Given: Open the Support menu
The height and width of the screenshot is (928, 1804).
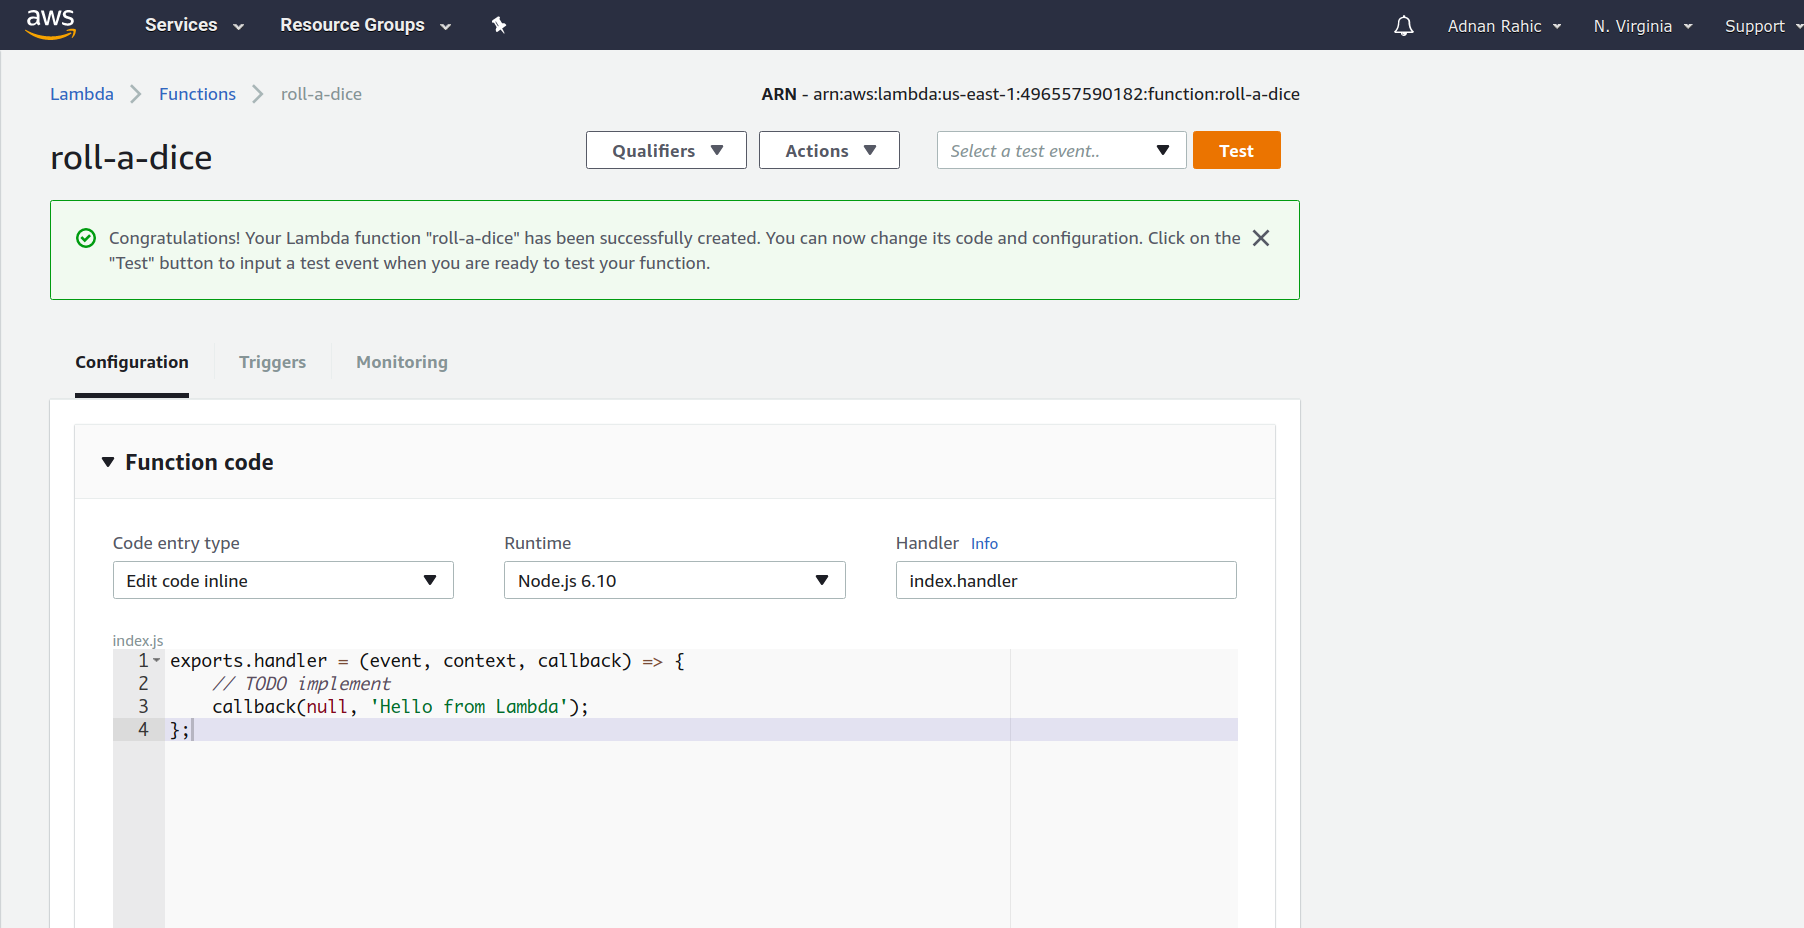Looking at the screenshot, I should coord(1763,26).
